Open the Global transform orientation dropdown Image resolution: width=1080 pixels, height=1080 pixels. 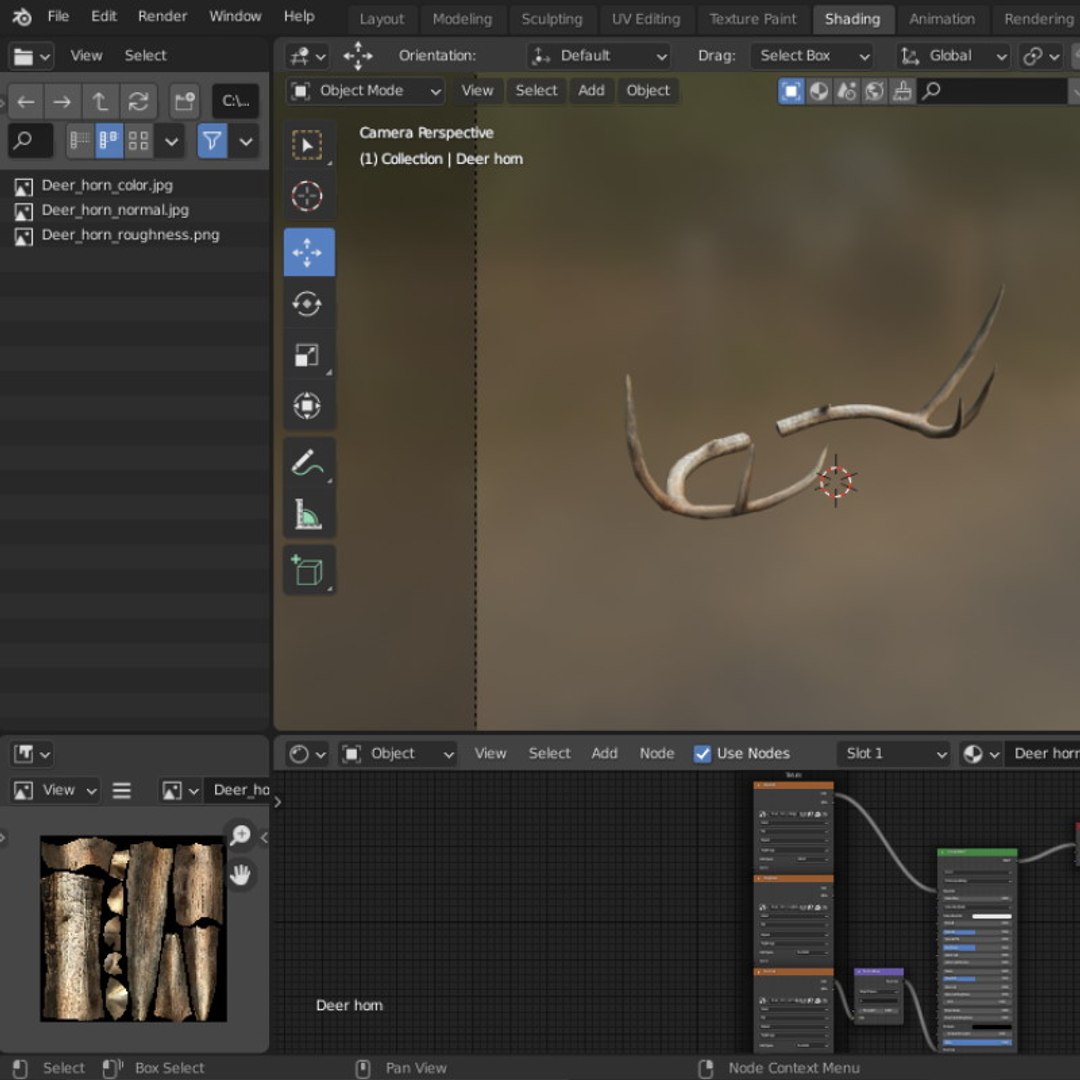click(954, 56)
